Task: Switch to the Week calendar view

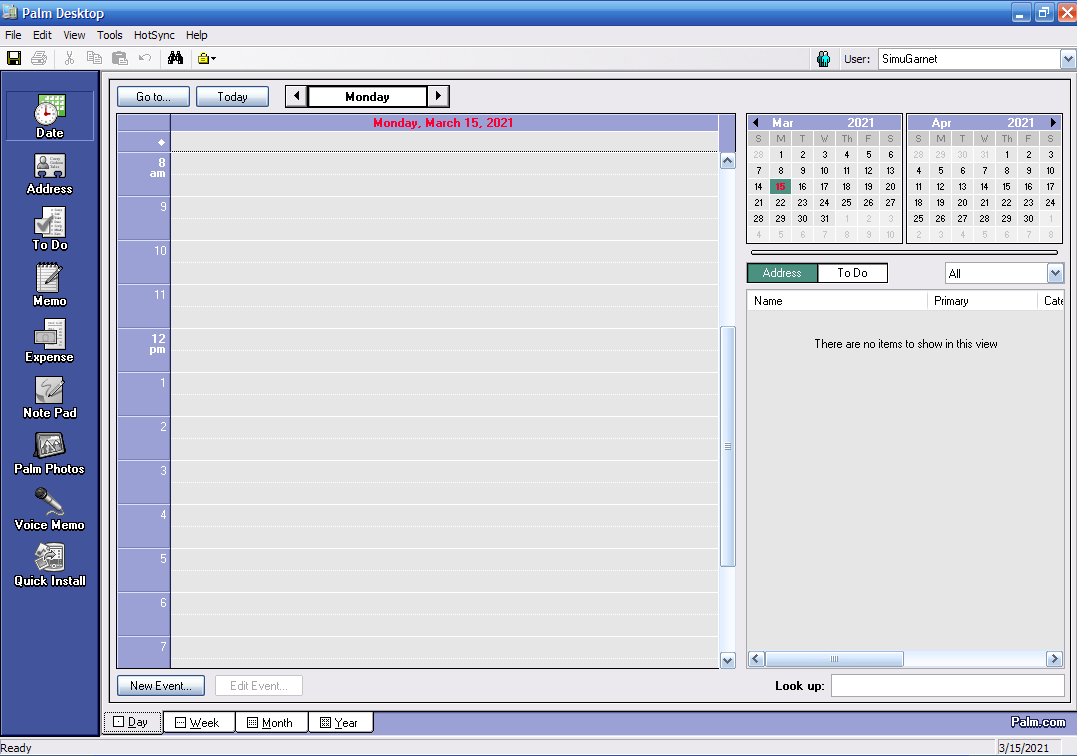Action: point(199,721)
